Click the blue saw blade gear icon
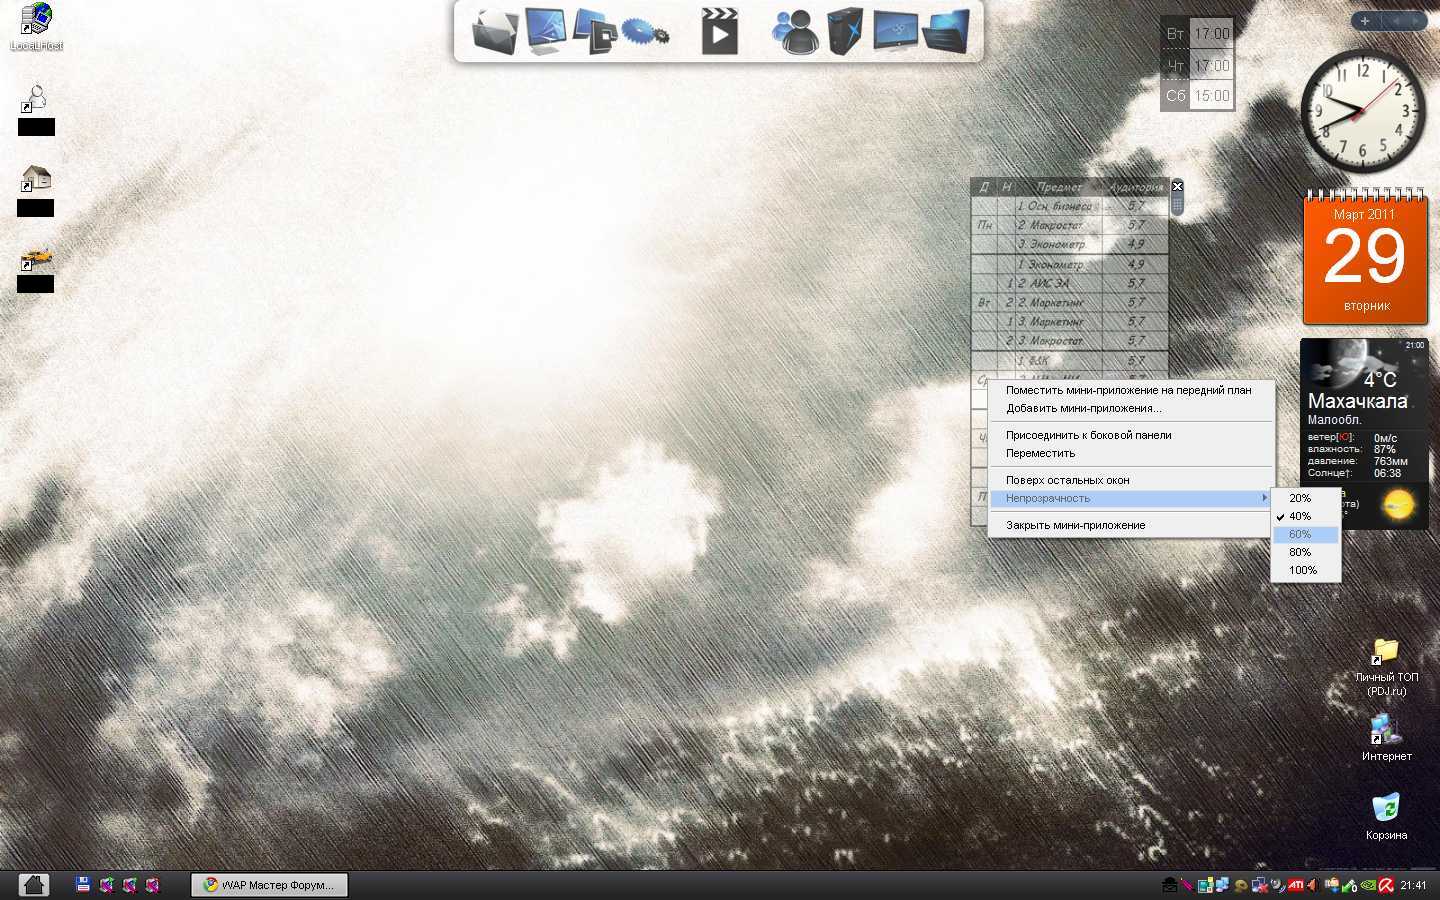 click(644, 31)
